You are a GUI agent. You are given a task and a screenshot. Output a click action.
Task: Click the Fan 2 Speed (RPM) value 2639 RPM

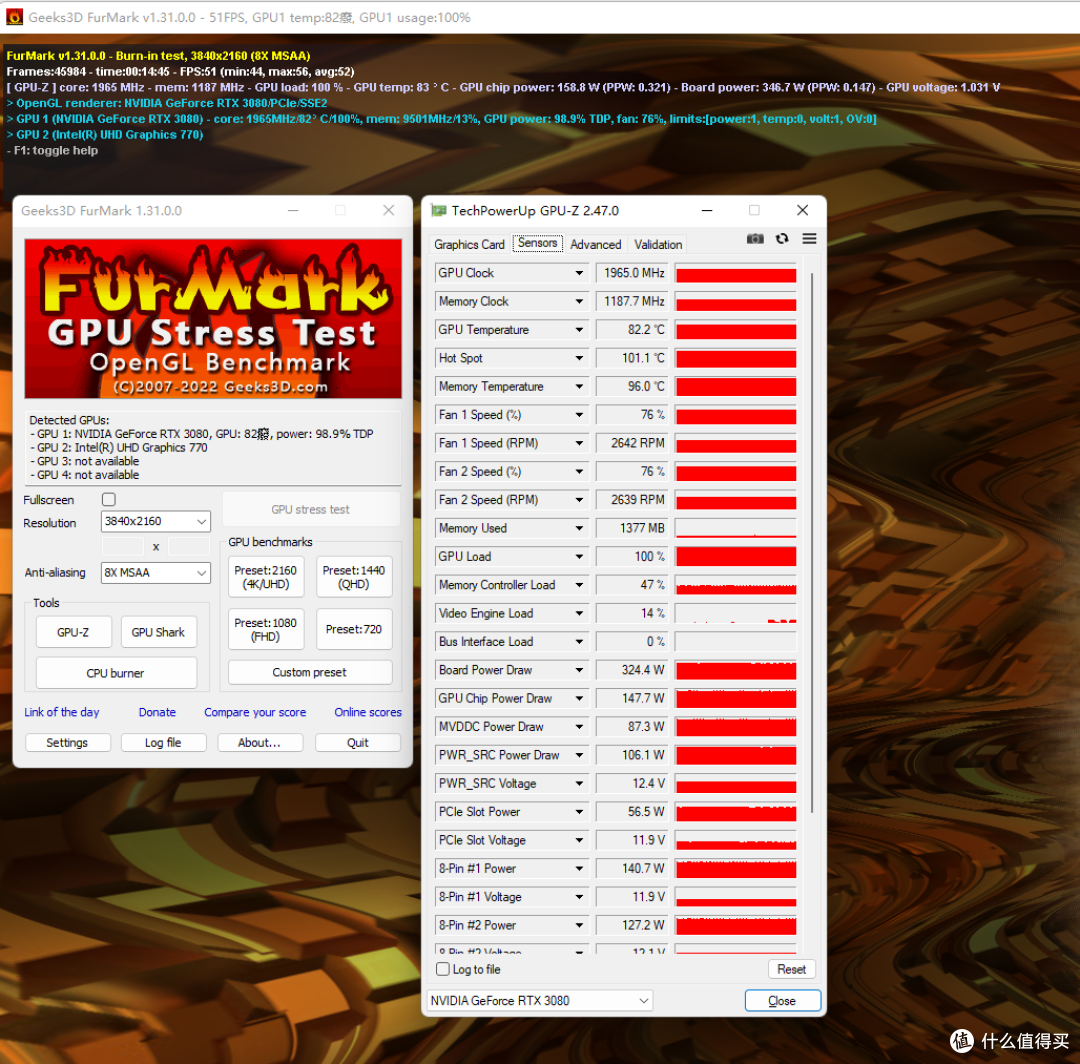point(631,500)
